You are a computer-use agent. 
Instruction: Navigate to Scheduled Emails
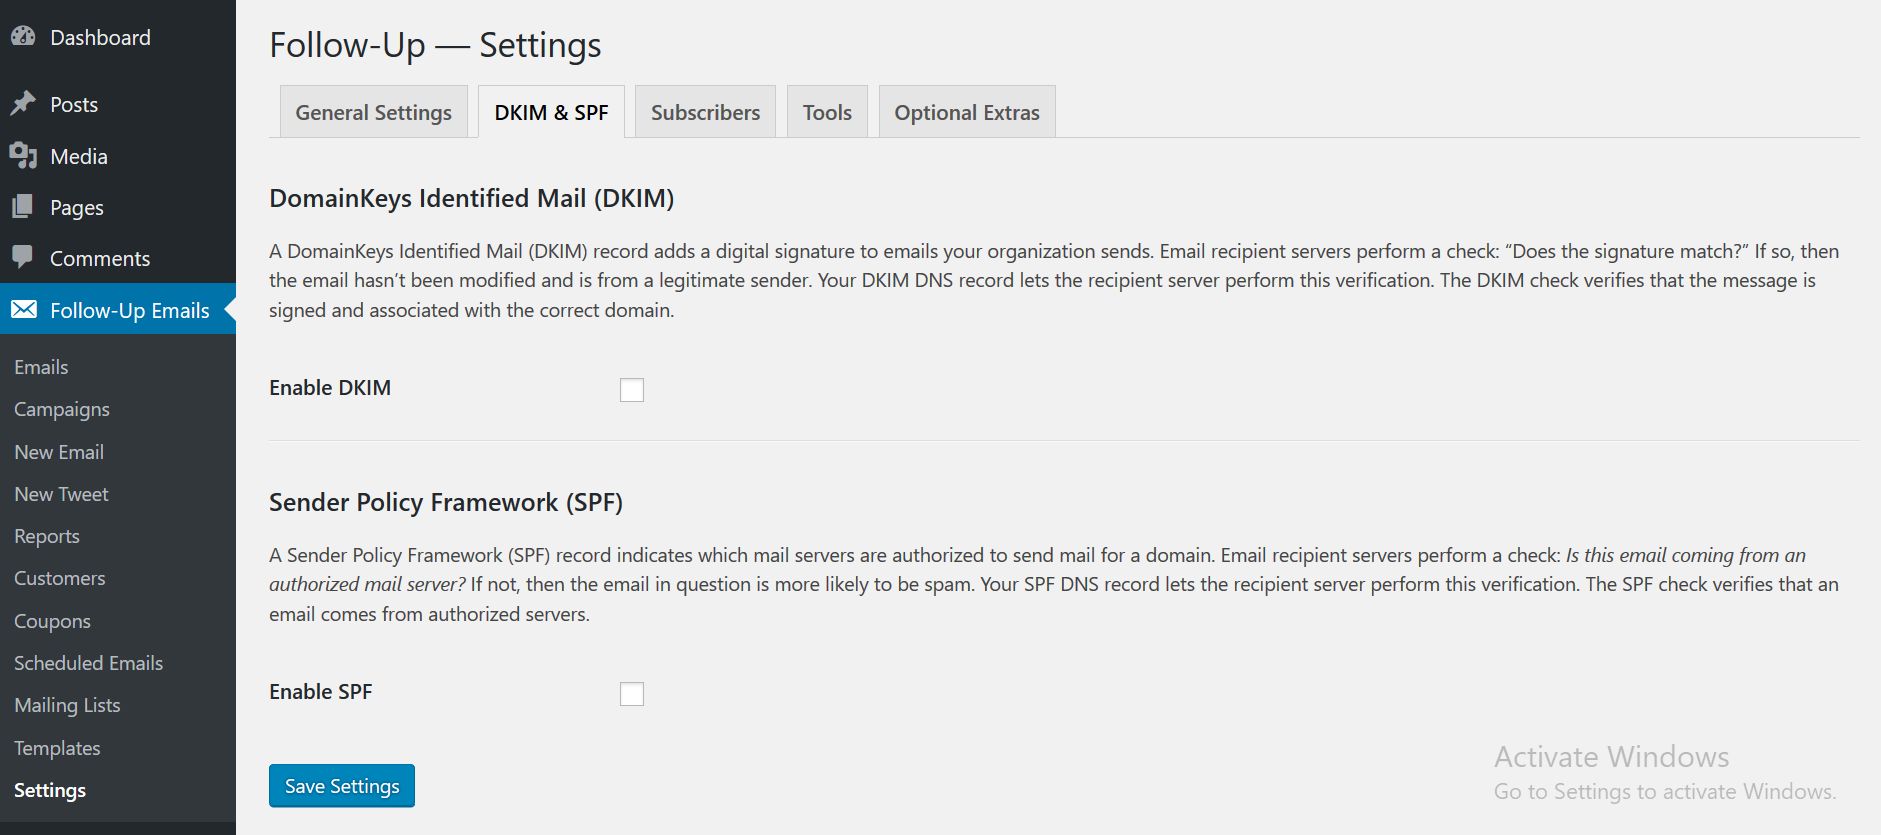(x=88, y=663)
